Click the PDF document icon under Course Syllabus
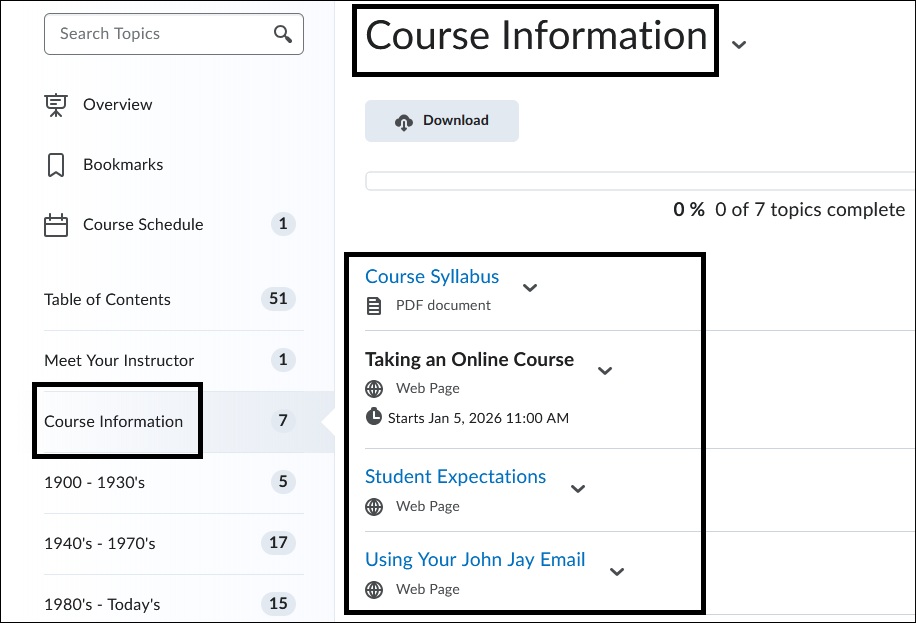Viewport: 916px width, 623px height. click(x=372, y=305)
